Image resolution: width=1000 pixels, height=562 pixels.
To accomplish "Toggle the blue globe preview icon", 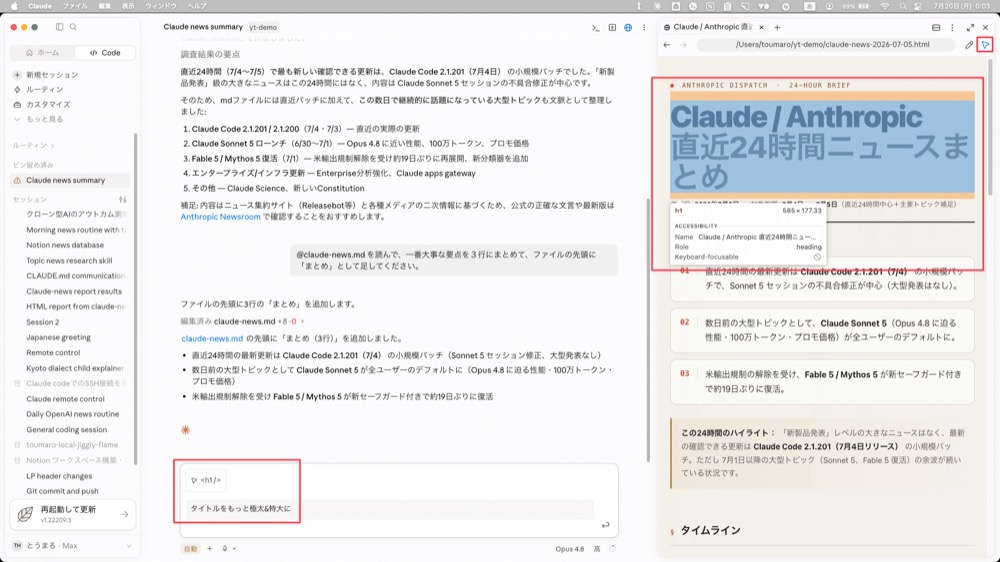I will tap(628, 27).
